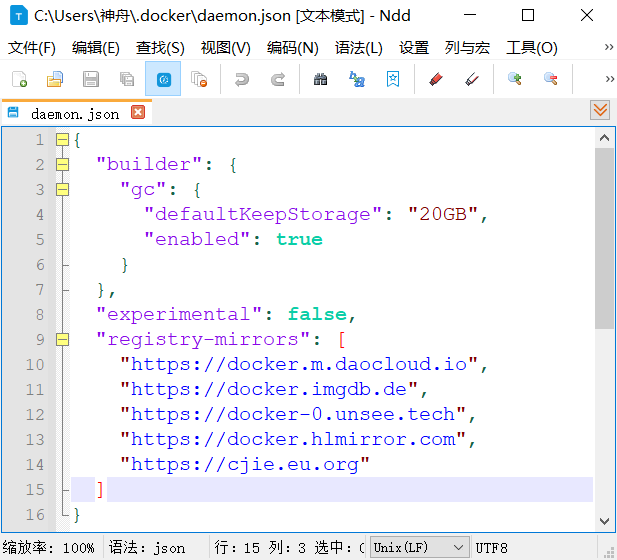
Task: Open the Unix(LF) line ending dropdown
Action: [x=419, y=547]
